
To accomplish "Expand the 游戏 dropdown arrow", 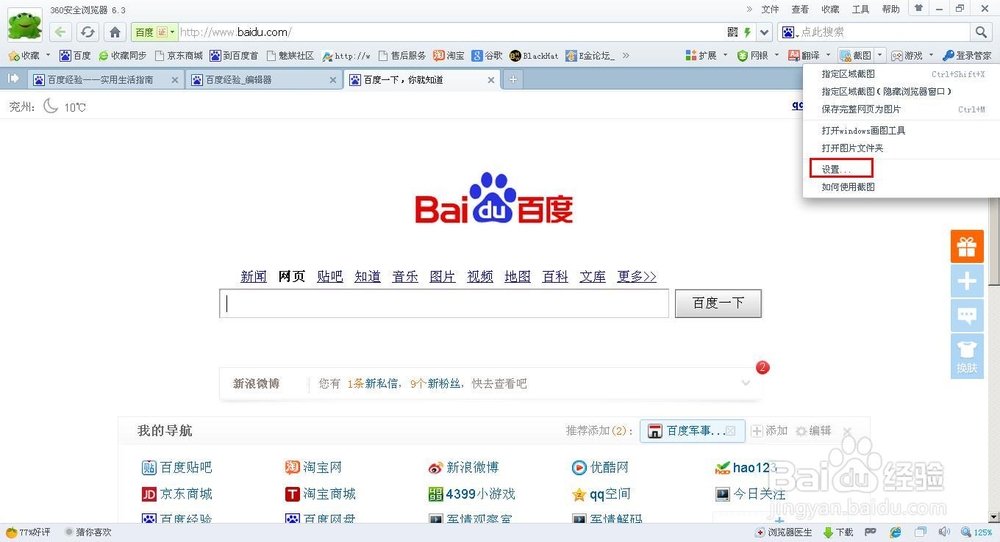I will pos(931,55).
